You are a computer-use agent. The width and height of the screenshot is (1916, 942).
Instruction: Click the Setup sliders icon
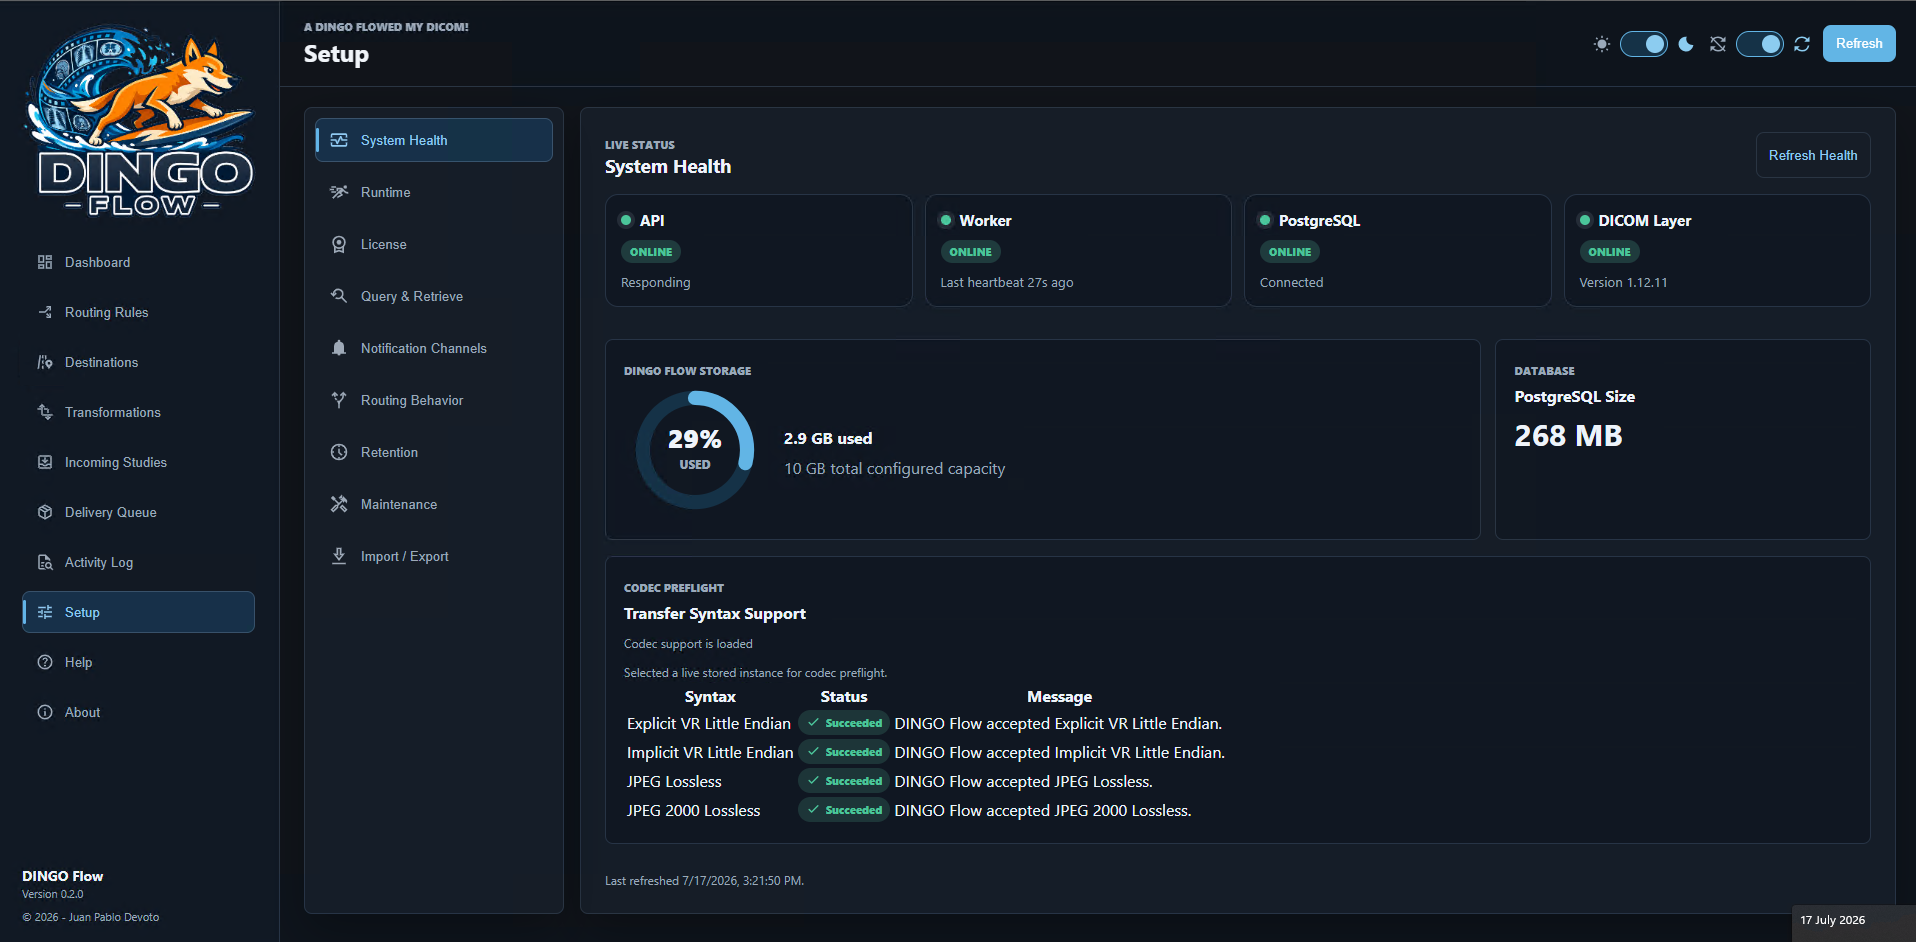[x=45, y=612]
